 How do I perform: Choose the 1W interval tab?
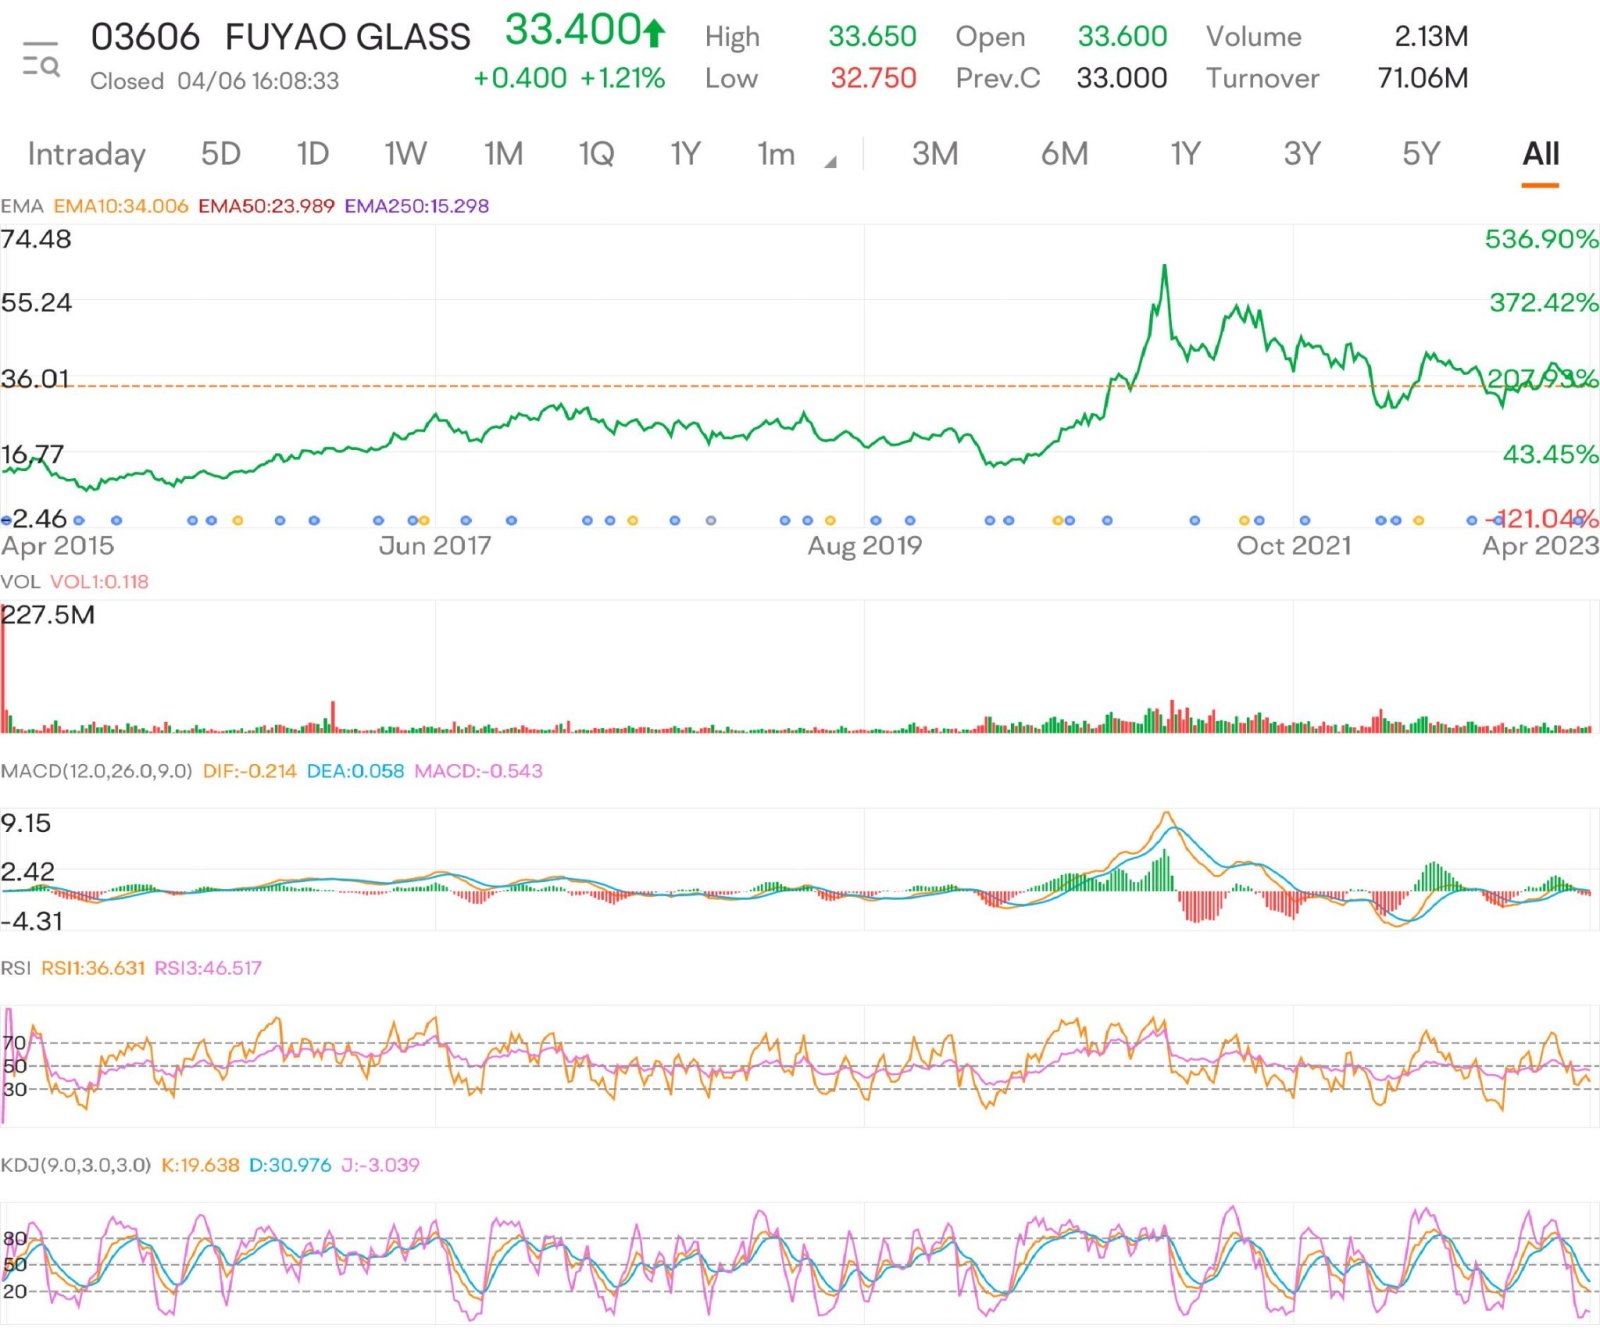[x=406, y=154]
